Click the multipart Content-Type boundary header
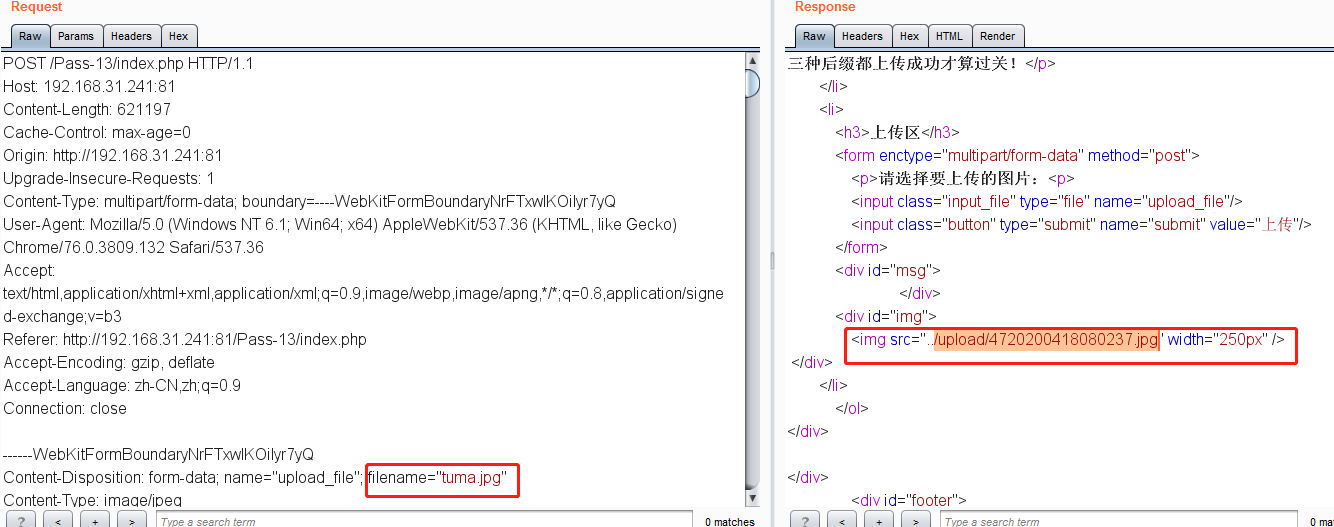This screenshot has width=1334, height=527. pyautogui.click(x=309, y=201)
